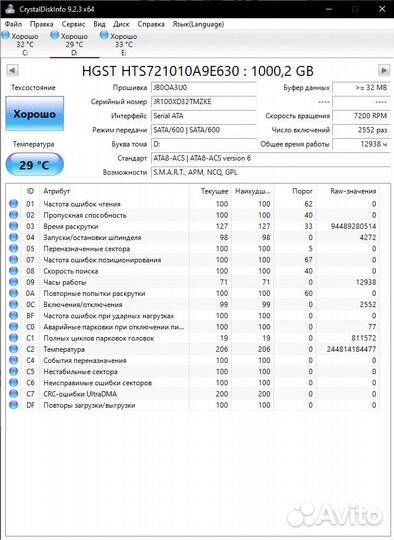Click status dot for Неисправимые ошибки секторов
The width and height of the screenshot is (394, 540).
[13, 383]
